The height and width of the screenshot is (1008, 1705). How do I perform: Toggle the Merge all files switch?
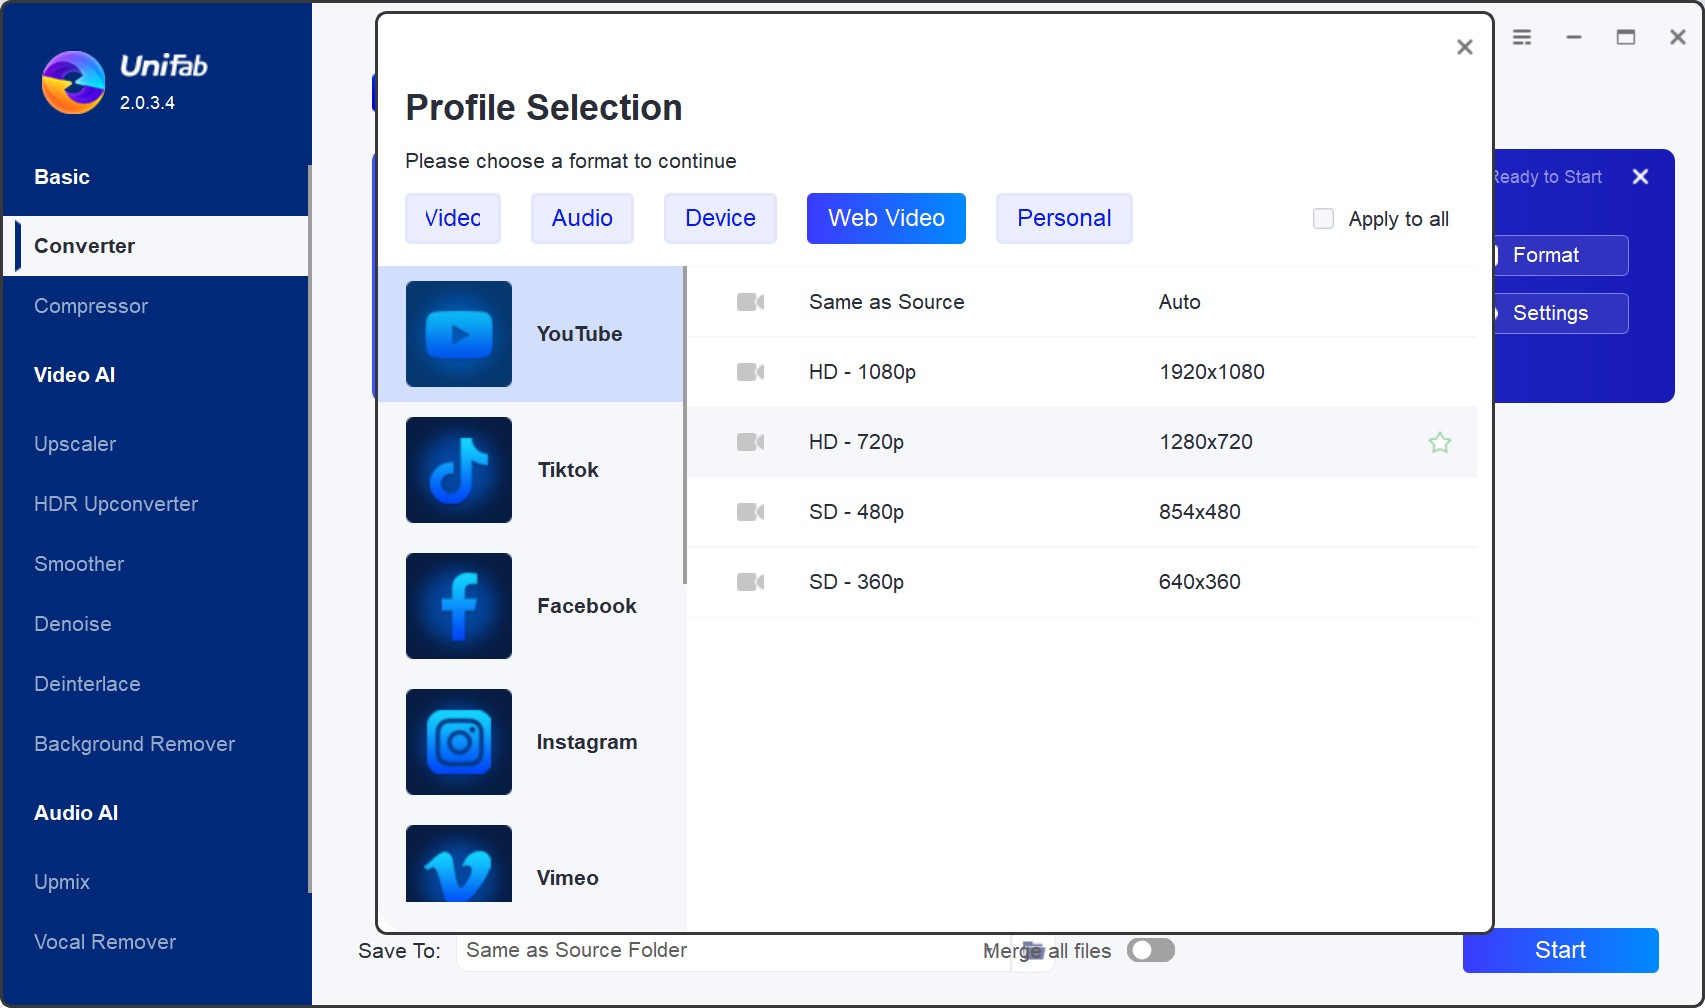(x=1151, y=950)
